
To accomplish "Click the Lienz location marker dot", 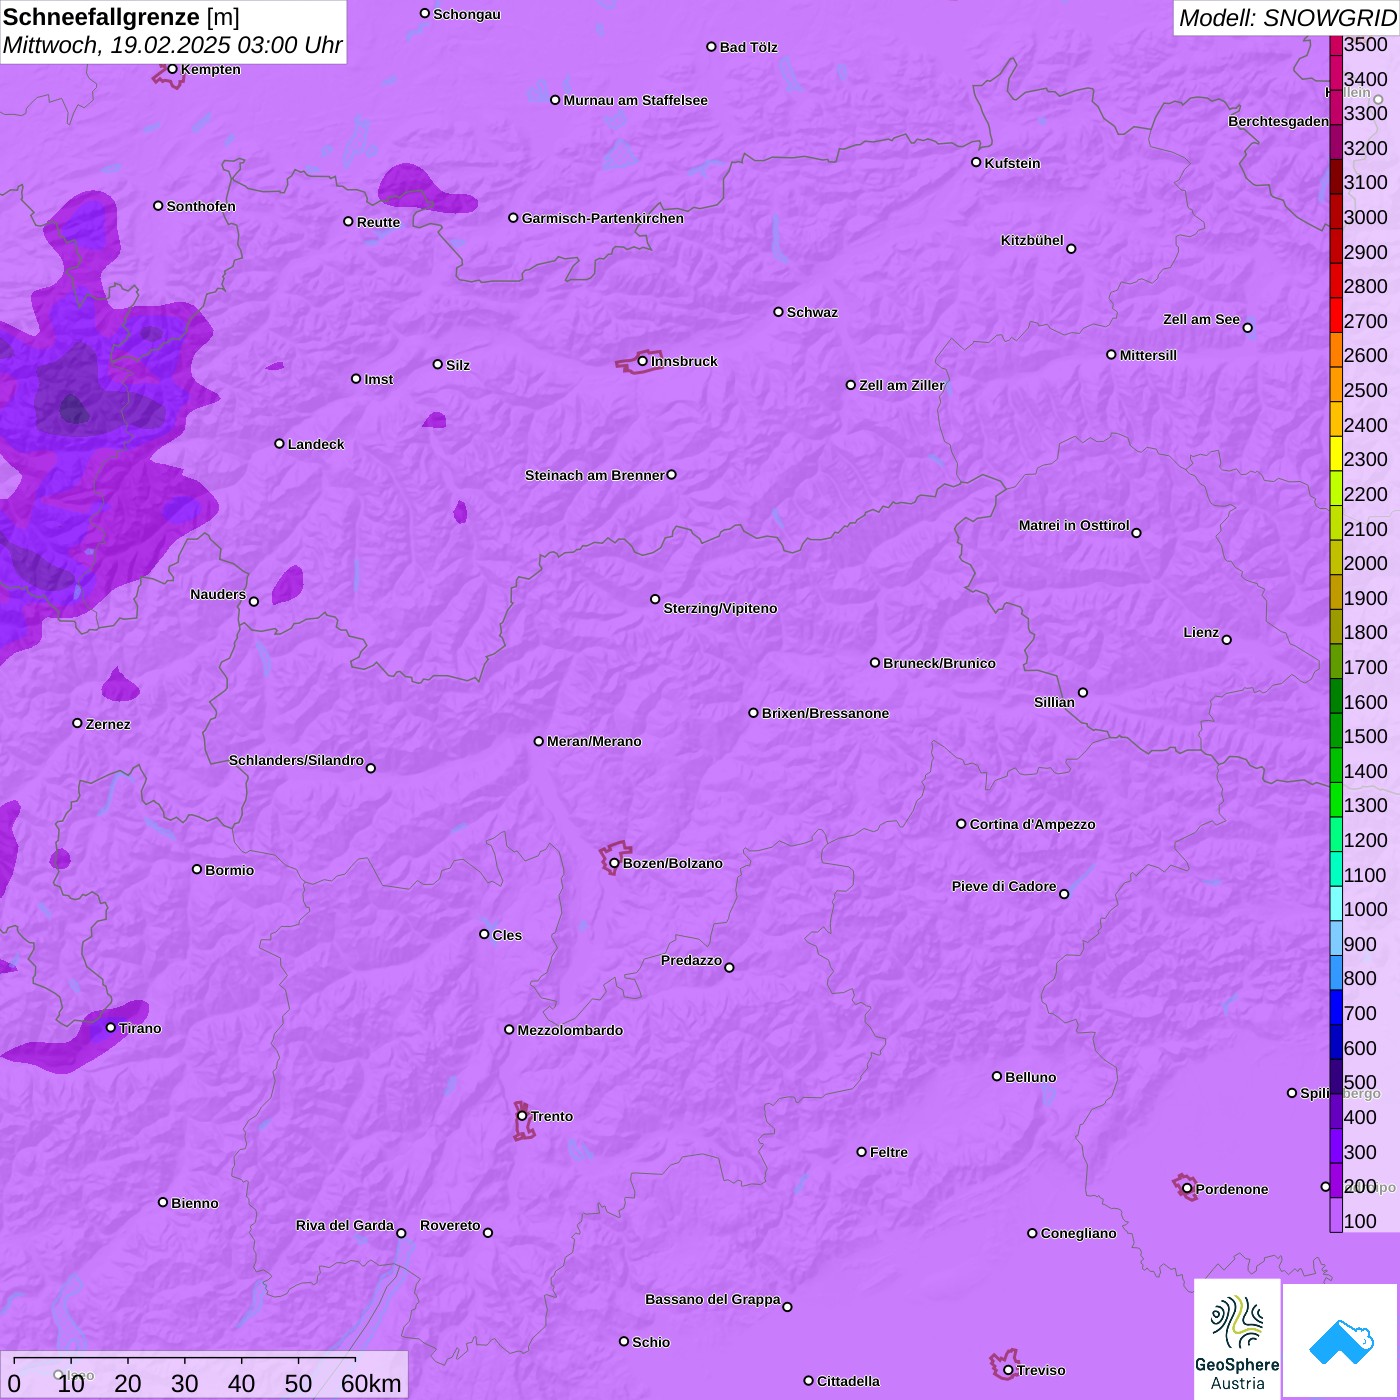I will [x=1227, y=640].
